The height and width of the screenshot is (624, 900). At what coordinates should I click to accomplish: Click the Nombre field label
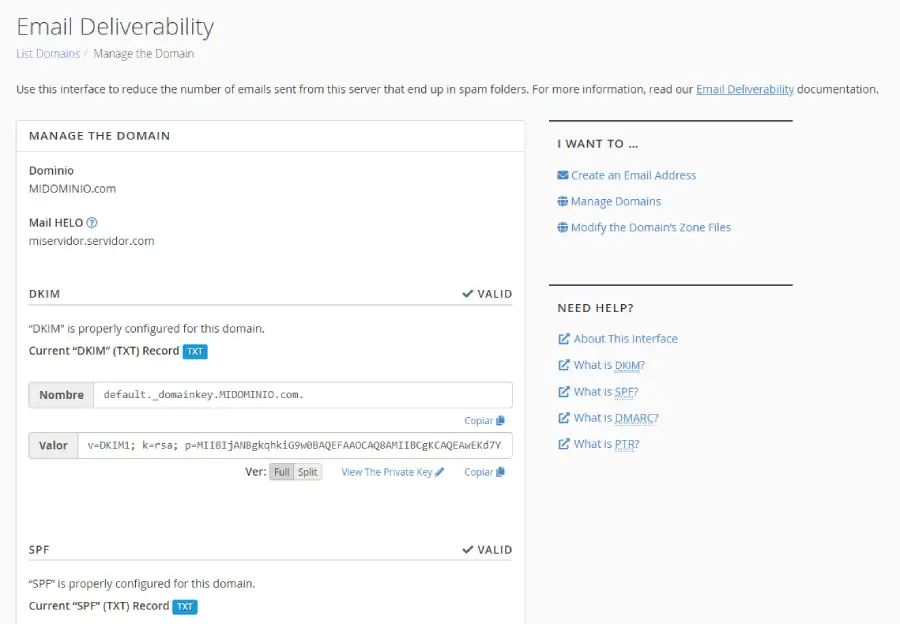[x=61, y=395]
